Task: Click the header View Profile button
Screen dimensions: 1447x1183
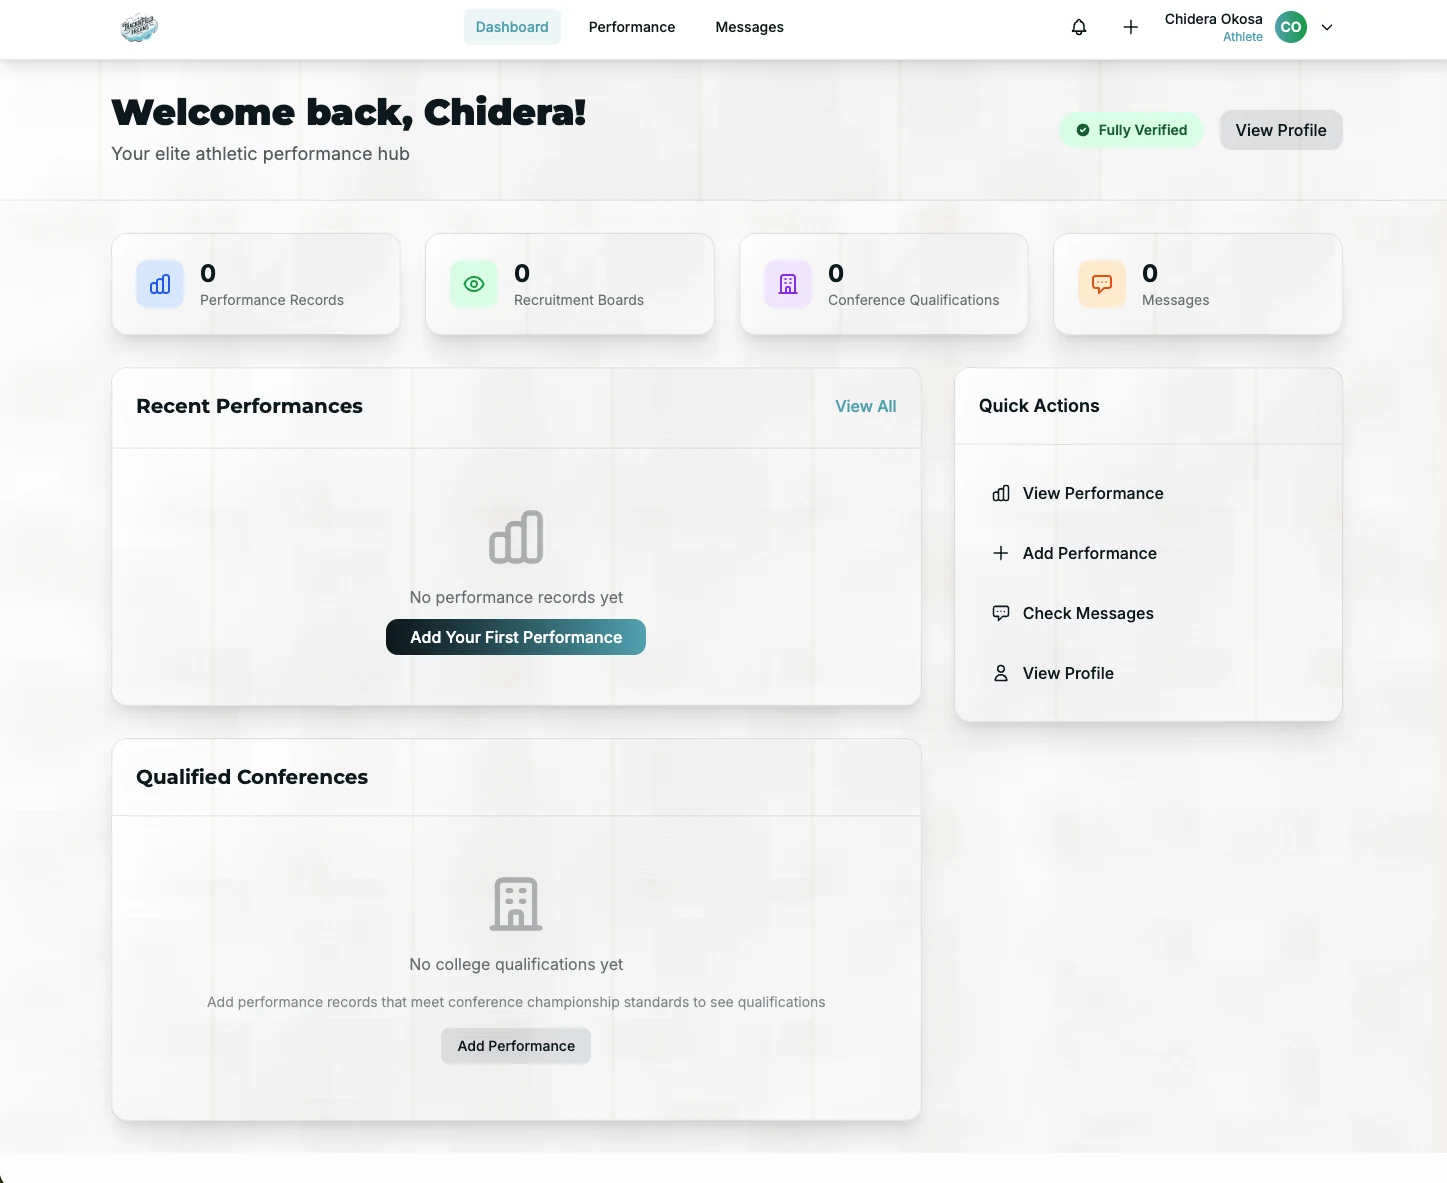Action: coord(1281,130)
